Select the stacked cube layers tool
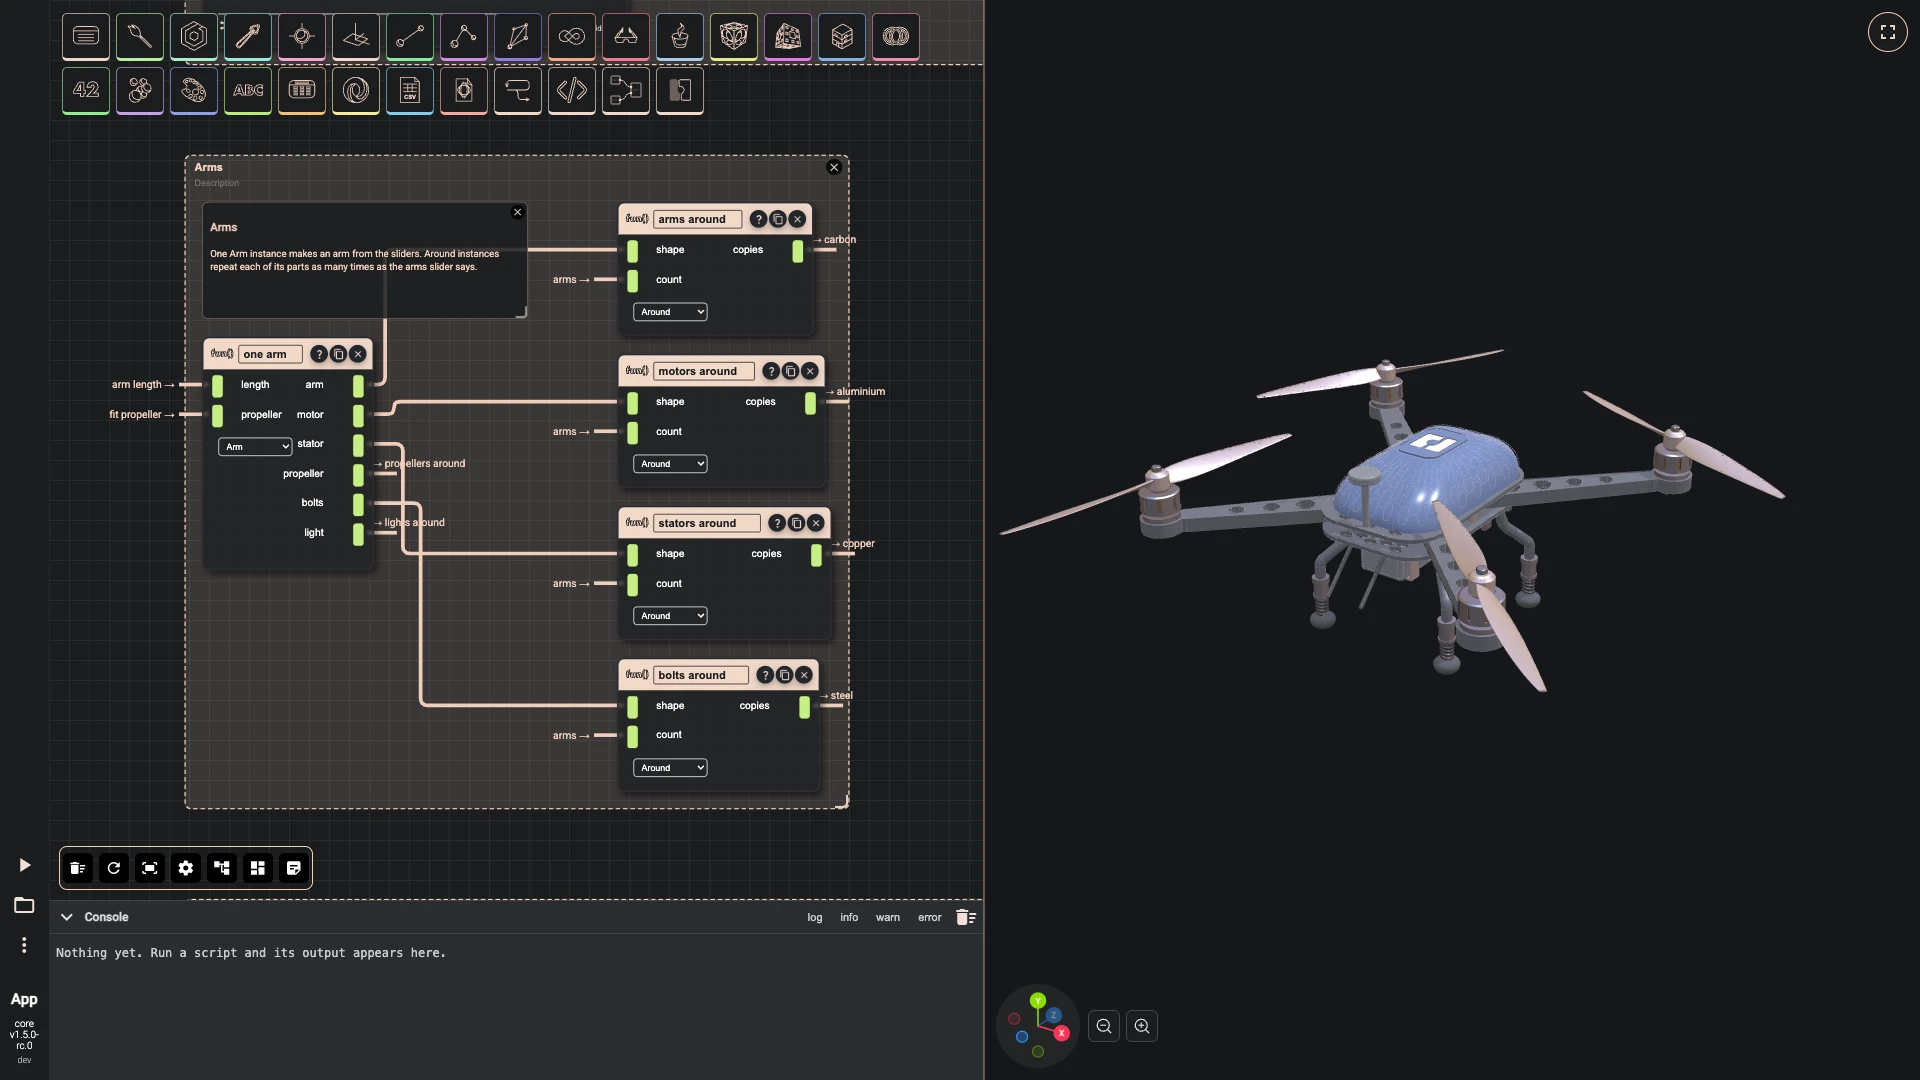 (842, 37)
